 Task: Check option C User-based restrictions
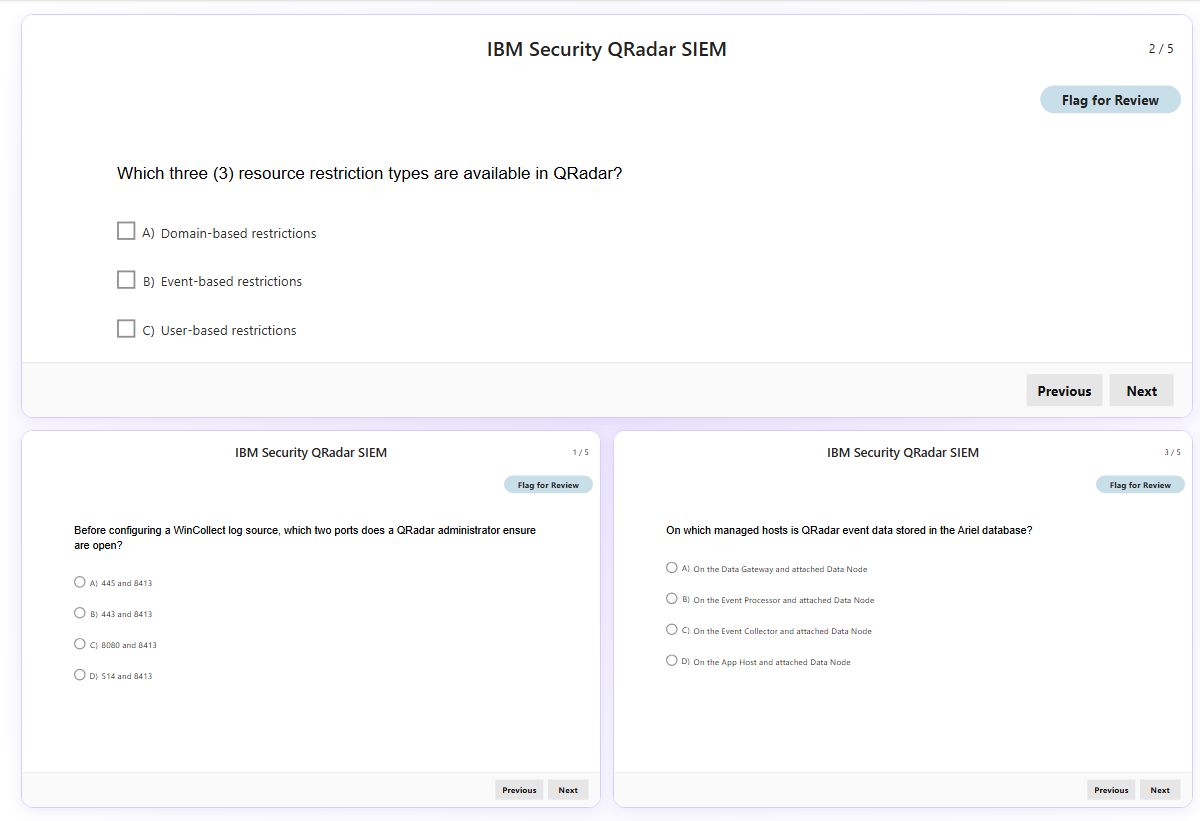(126, 328)
